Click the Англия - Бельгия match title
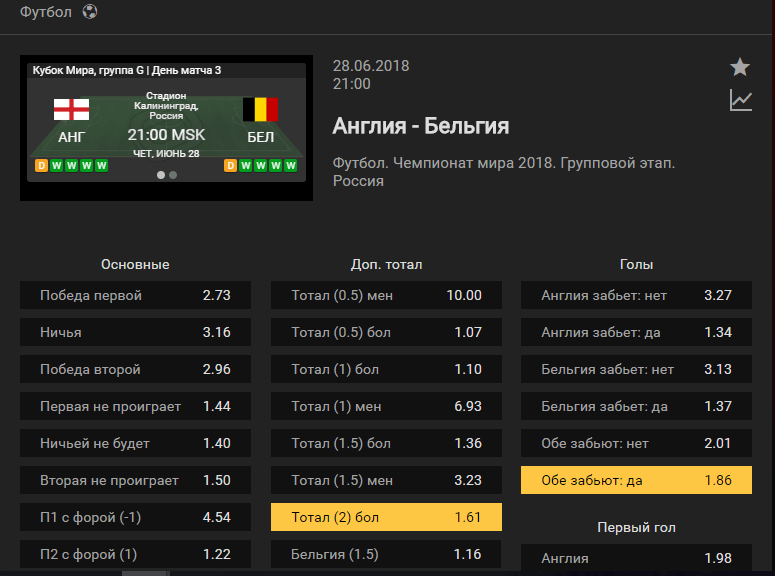 pyautogui.click(x=421, y=126)
